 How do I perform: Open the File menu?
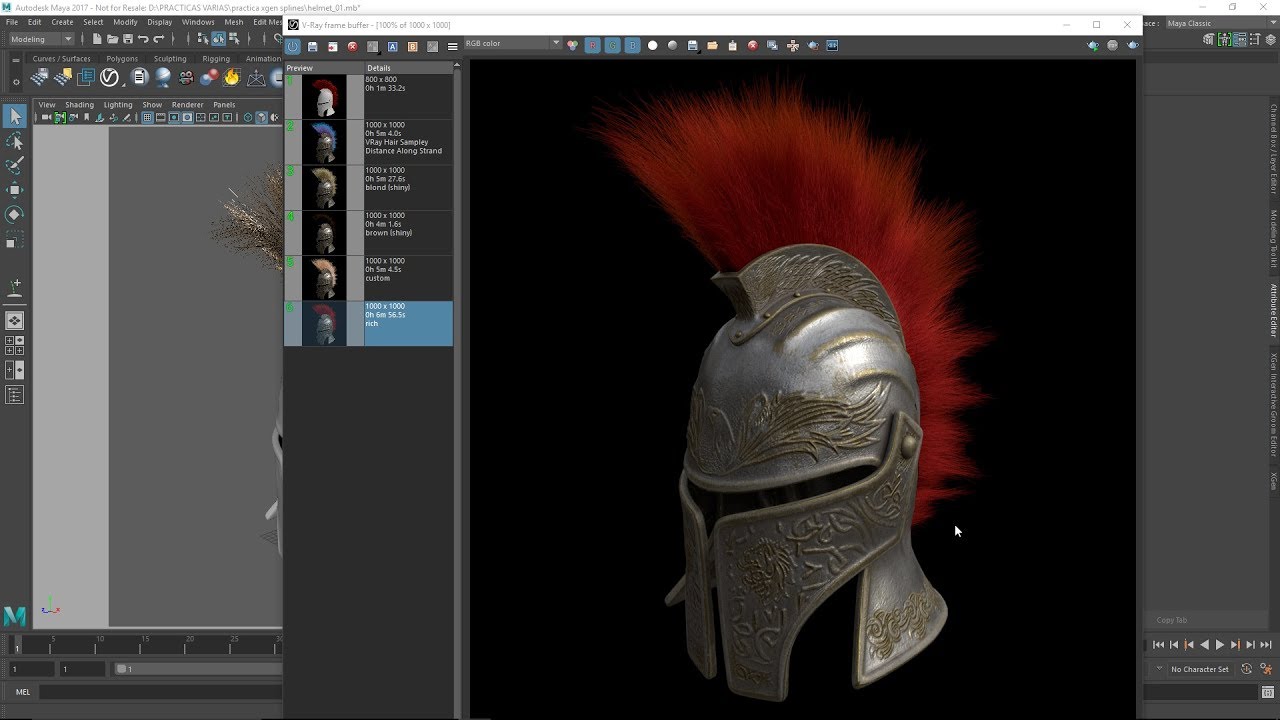click(12, 22)
